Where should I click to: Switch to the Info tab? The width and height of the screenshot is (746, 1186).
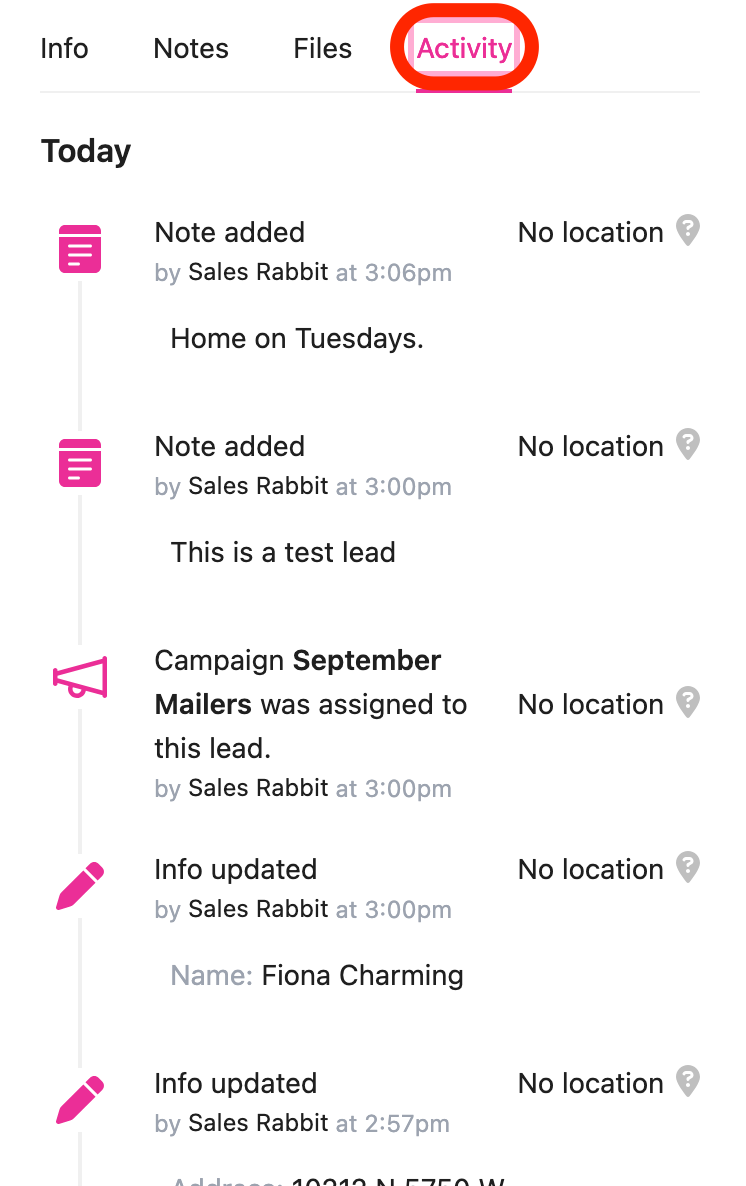(x=64, y=48)
